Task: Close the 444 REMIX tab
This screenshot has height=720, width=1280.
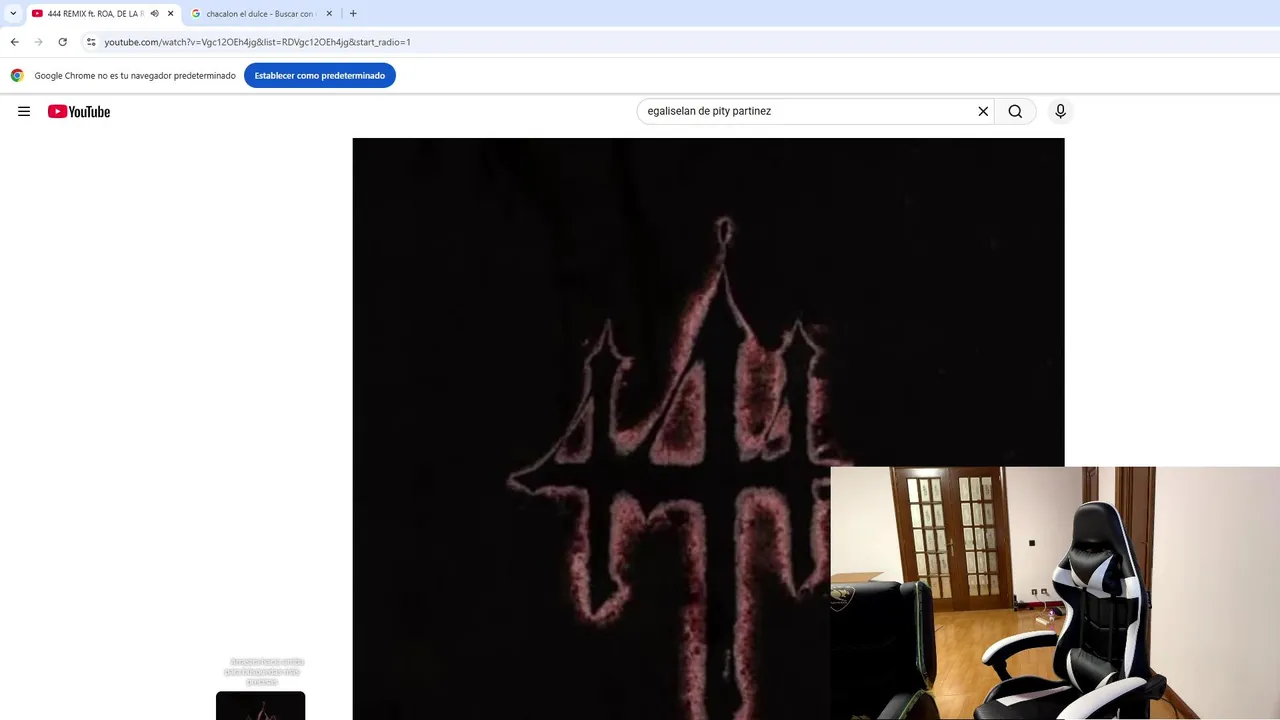Action: (x=171, y=14)
